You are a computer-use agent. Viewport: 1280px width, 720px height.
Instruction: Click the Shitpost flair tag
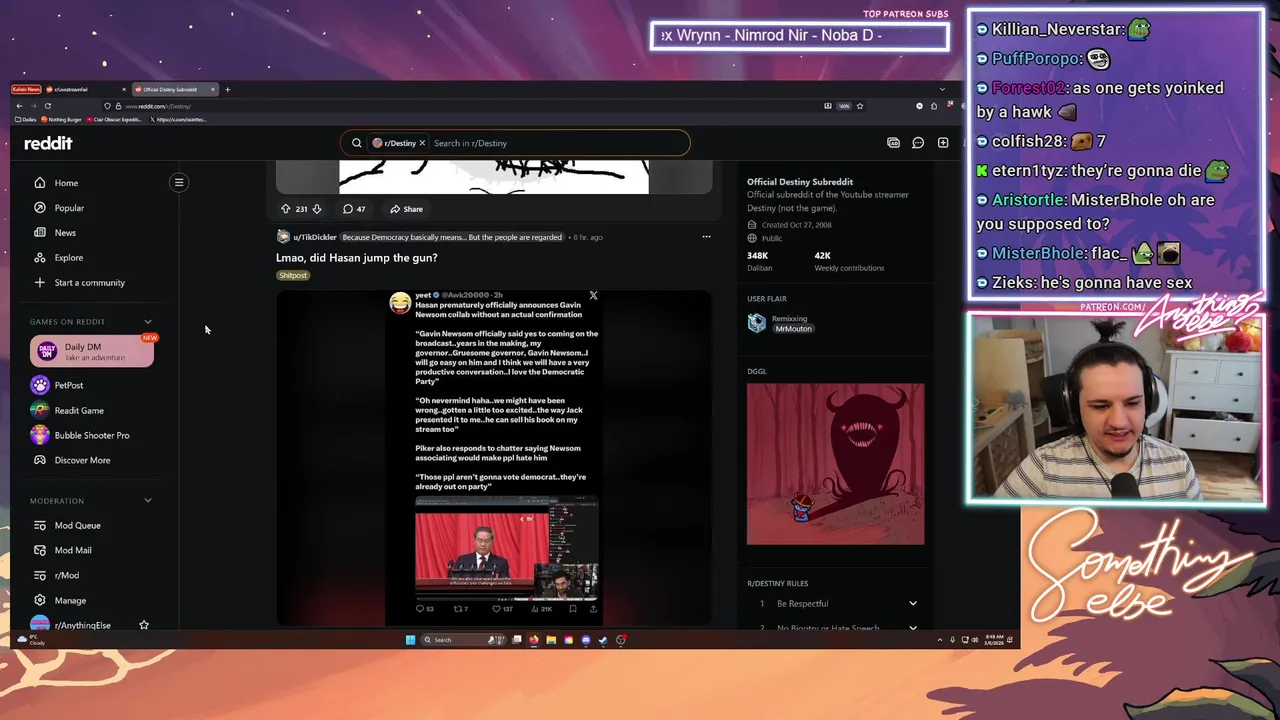(x=293, y=275)
